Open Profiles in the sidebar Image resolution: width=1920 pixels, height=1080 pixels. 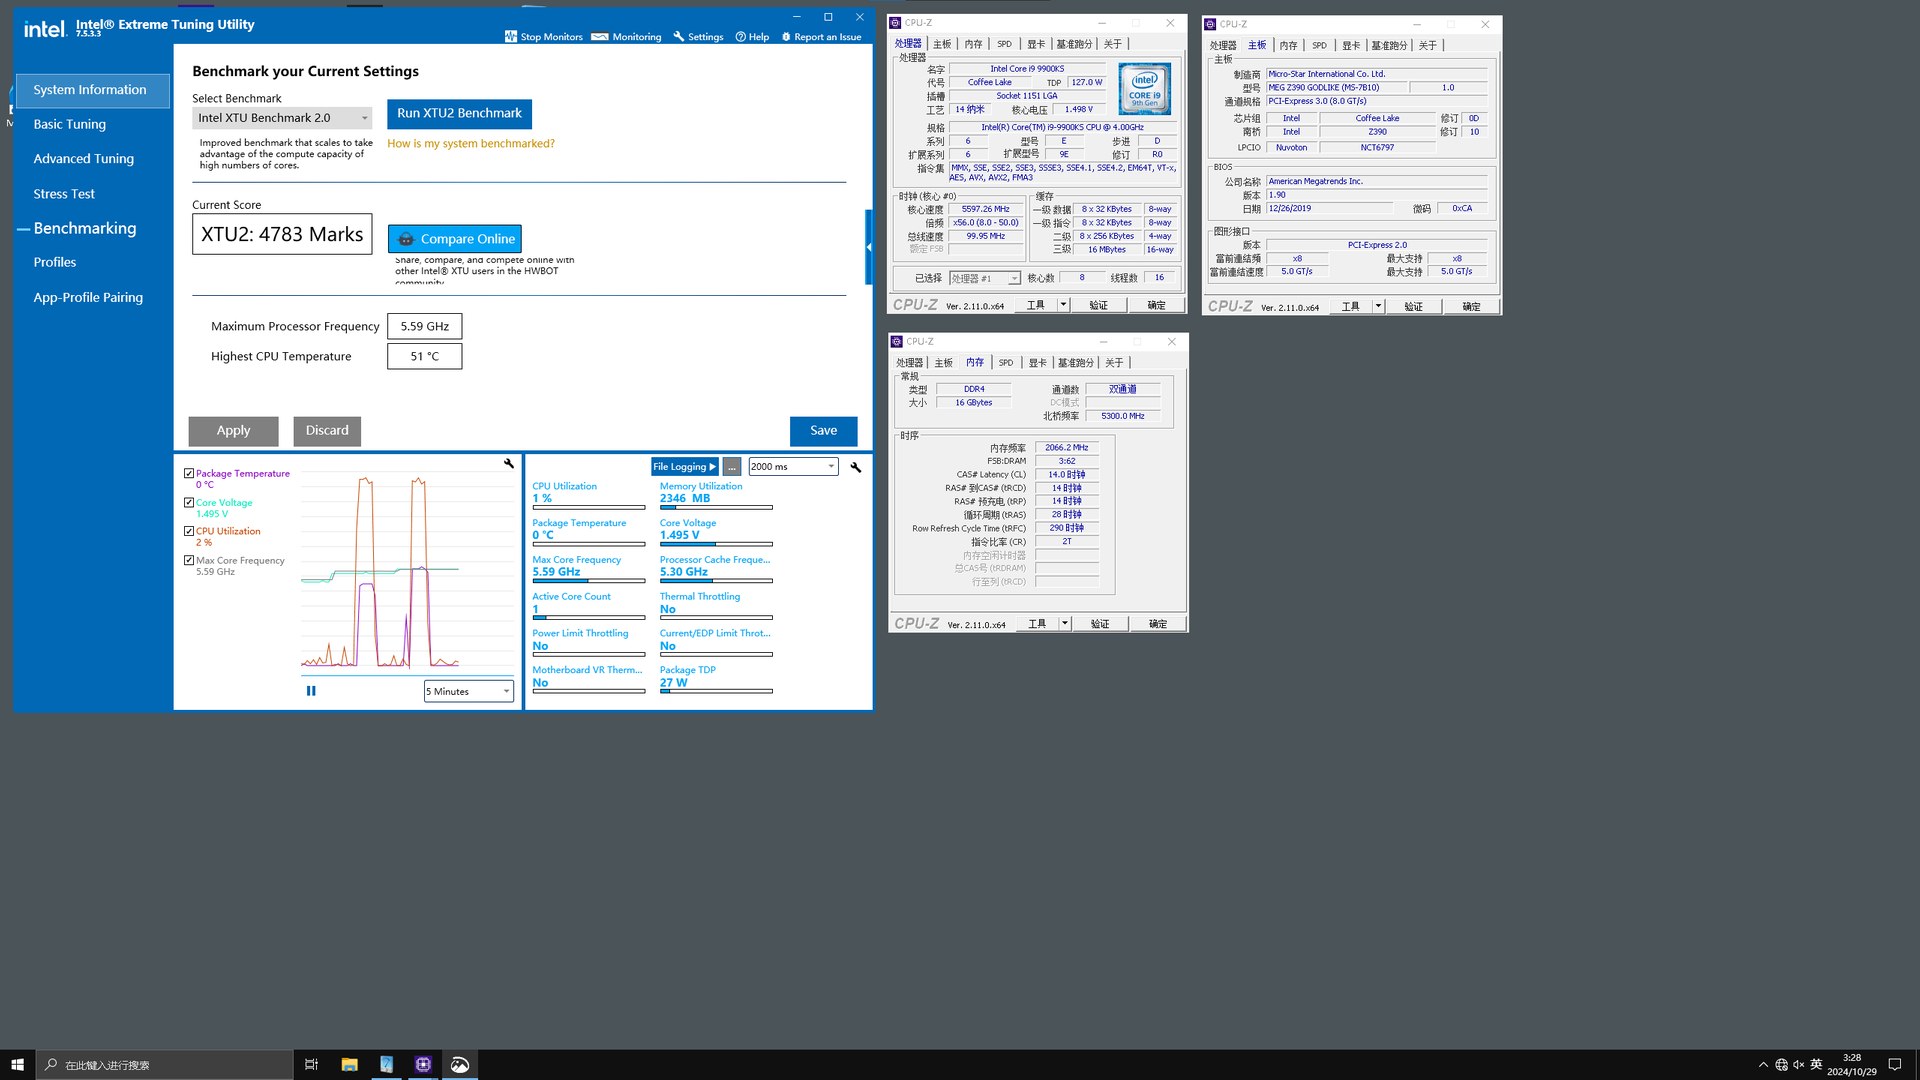pos(55,262)
